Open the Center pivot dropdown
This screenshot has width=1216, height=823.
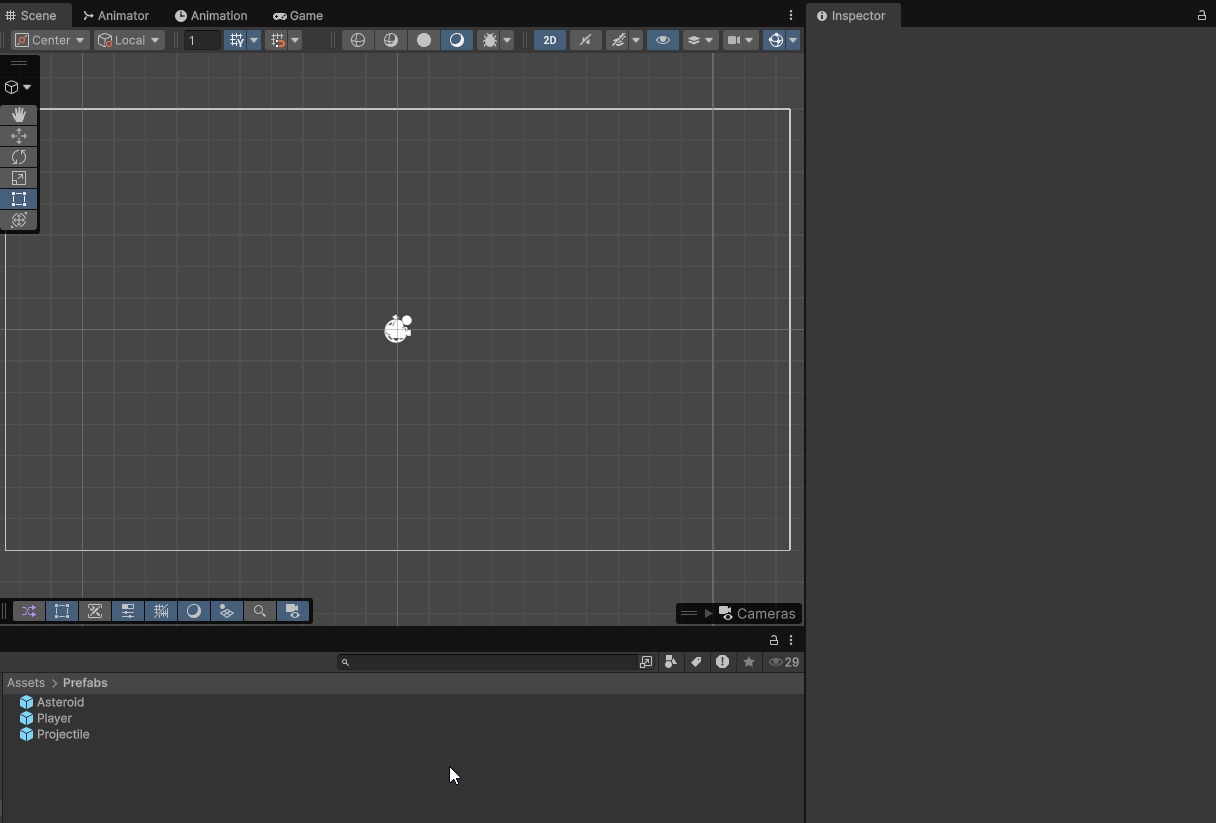(x=49, y=40)
